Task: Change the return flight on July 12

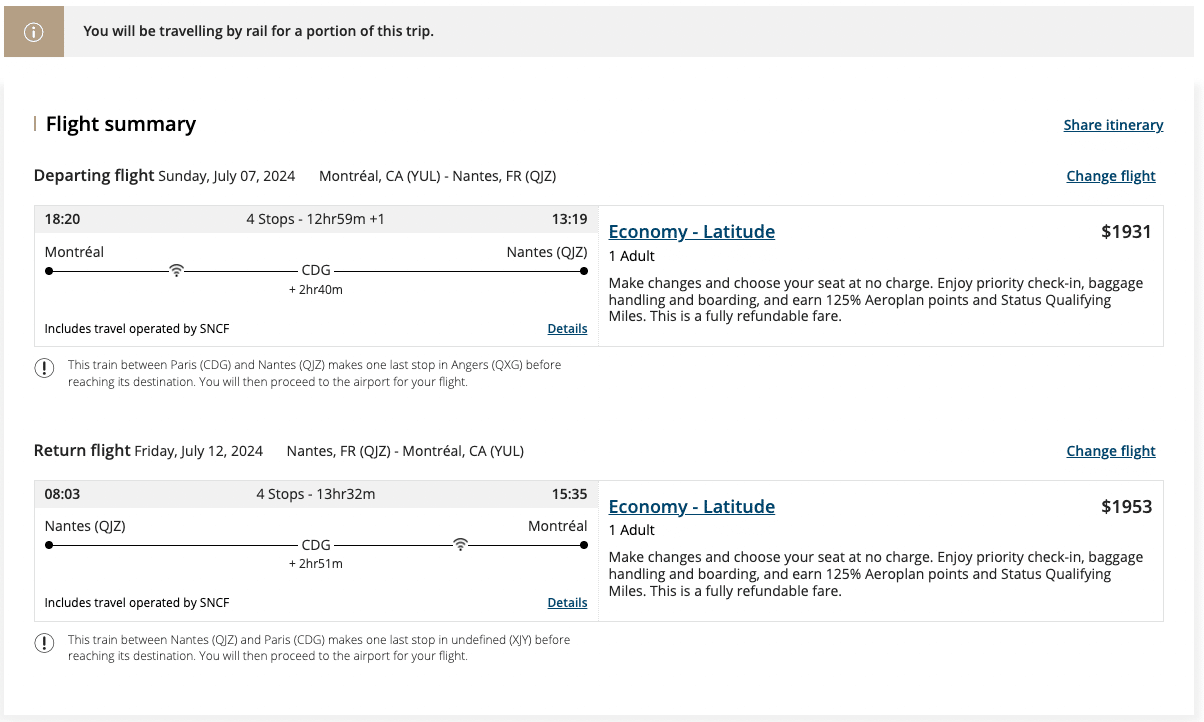Action: coord(1110,451)
